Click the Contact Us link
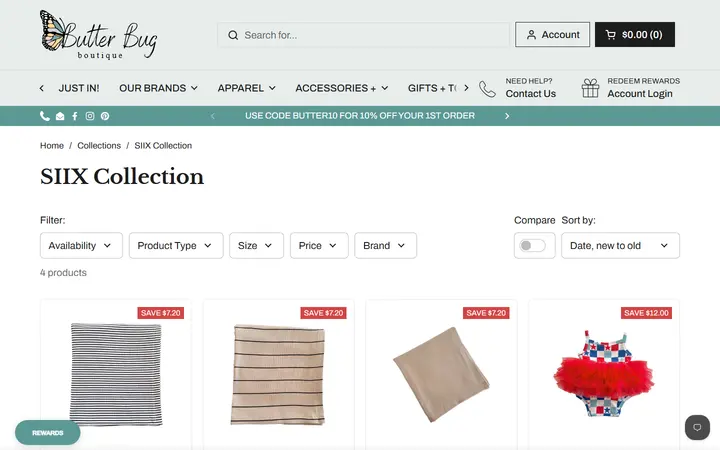This screenshot has width=720, height=450. pyautogui.click(x=530, y=94)
